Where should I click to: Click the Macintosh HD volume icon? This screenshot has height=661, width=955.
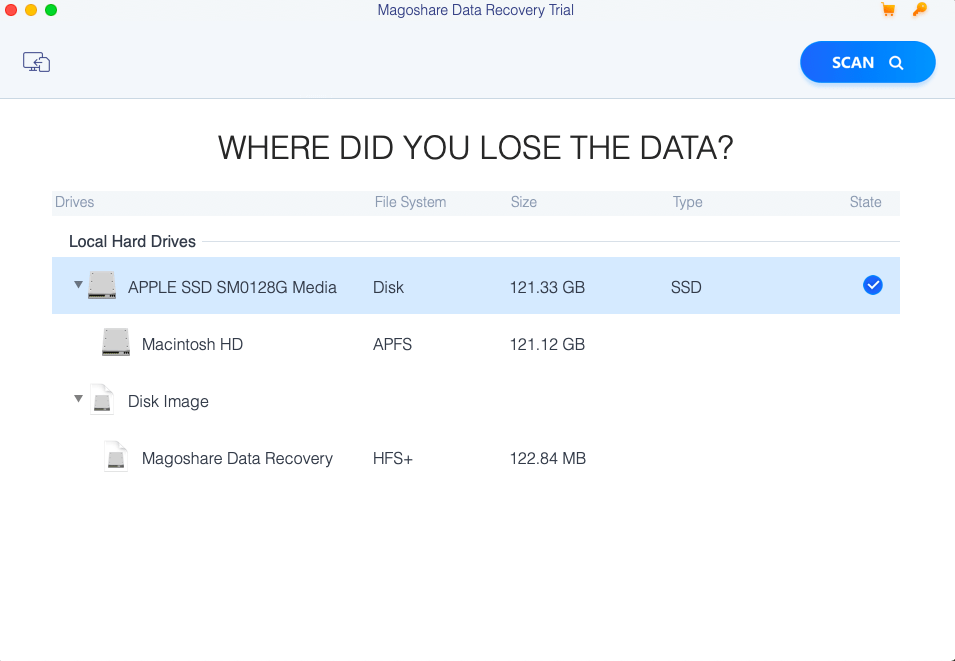116,342
